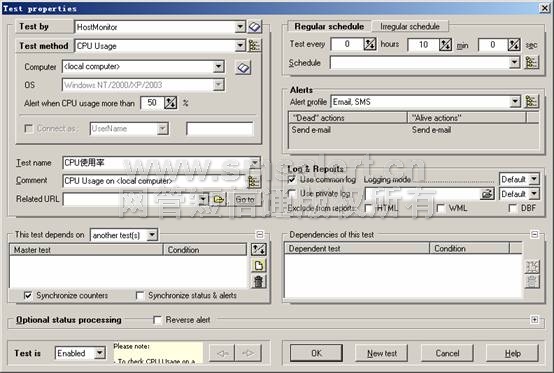Open the Schedule dropdown
The image size is (554, 373).
pyautogui.click(x=515, y=63)
